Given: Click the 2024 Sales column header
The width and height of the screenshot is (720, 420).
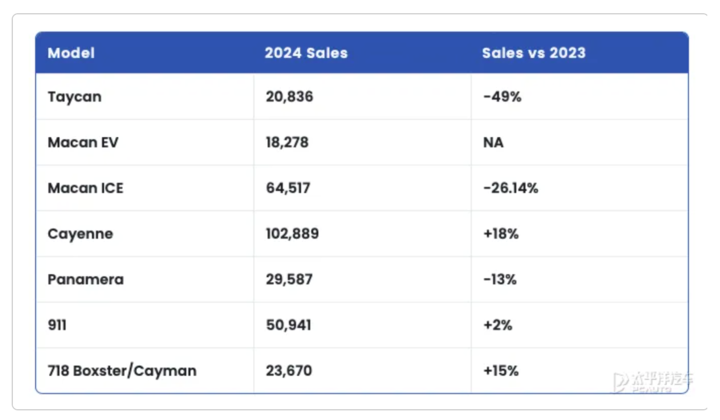Looking at the screenshot, I should pyautogui.click(x=306, y=53).
